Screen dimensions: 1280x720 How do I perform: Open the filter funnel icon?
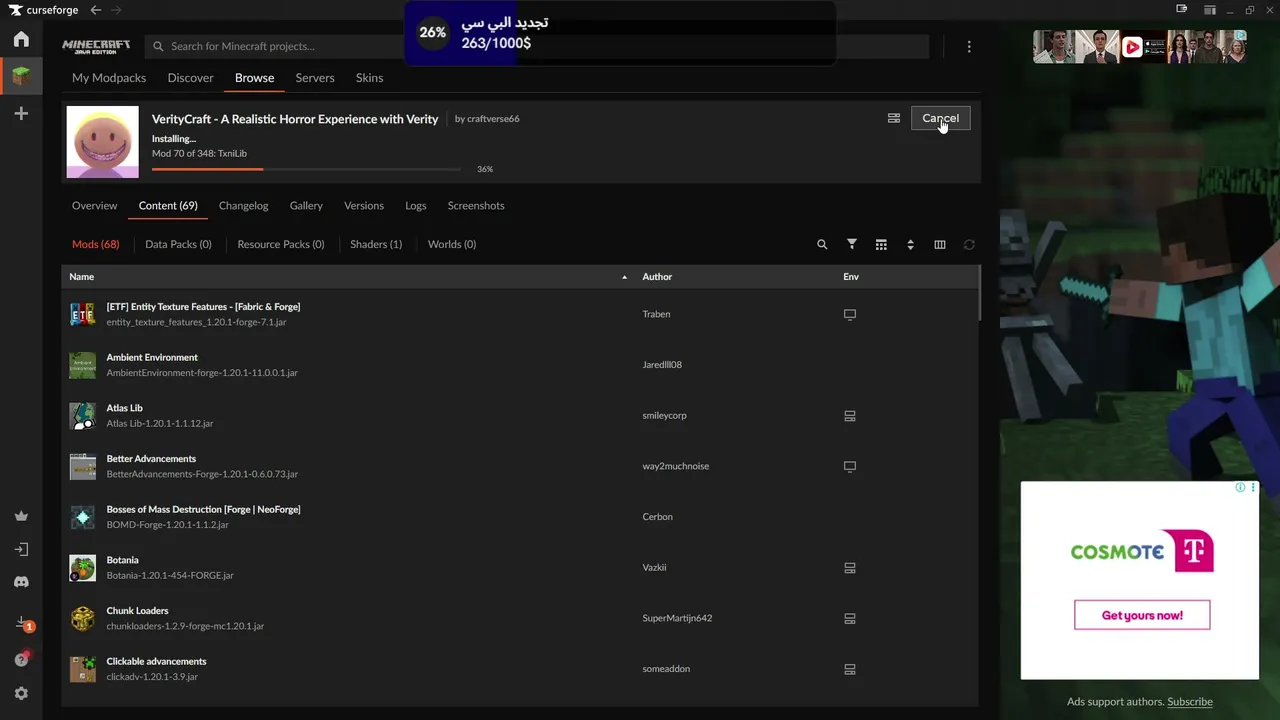click(x=852, y=244)
